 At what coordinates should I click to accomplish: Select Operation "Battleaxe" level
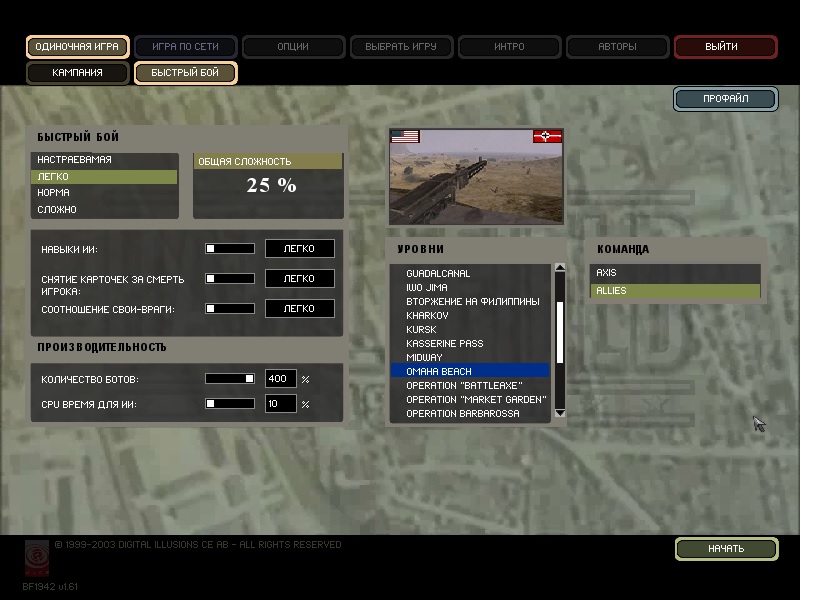(x=470, y=385)
